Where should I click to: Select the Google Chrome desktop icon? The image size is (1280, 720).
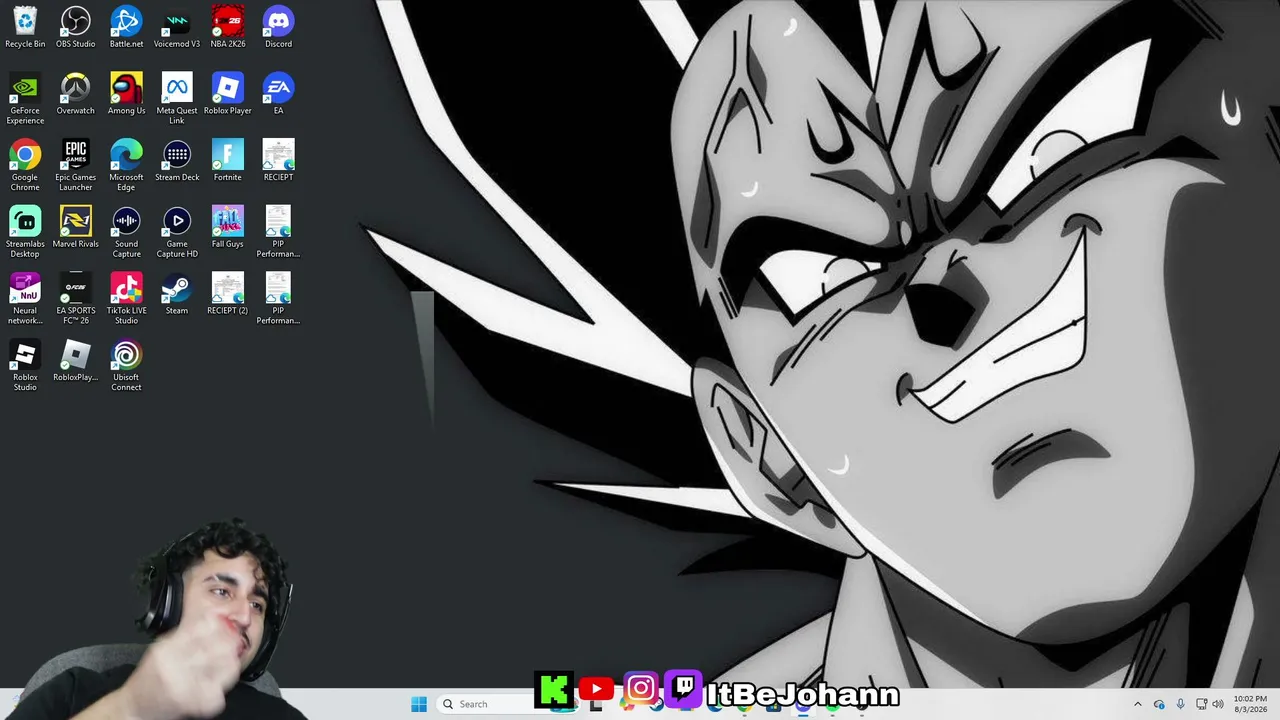(25, 165)
